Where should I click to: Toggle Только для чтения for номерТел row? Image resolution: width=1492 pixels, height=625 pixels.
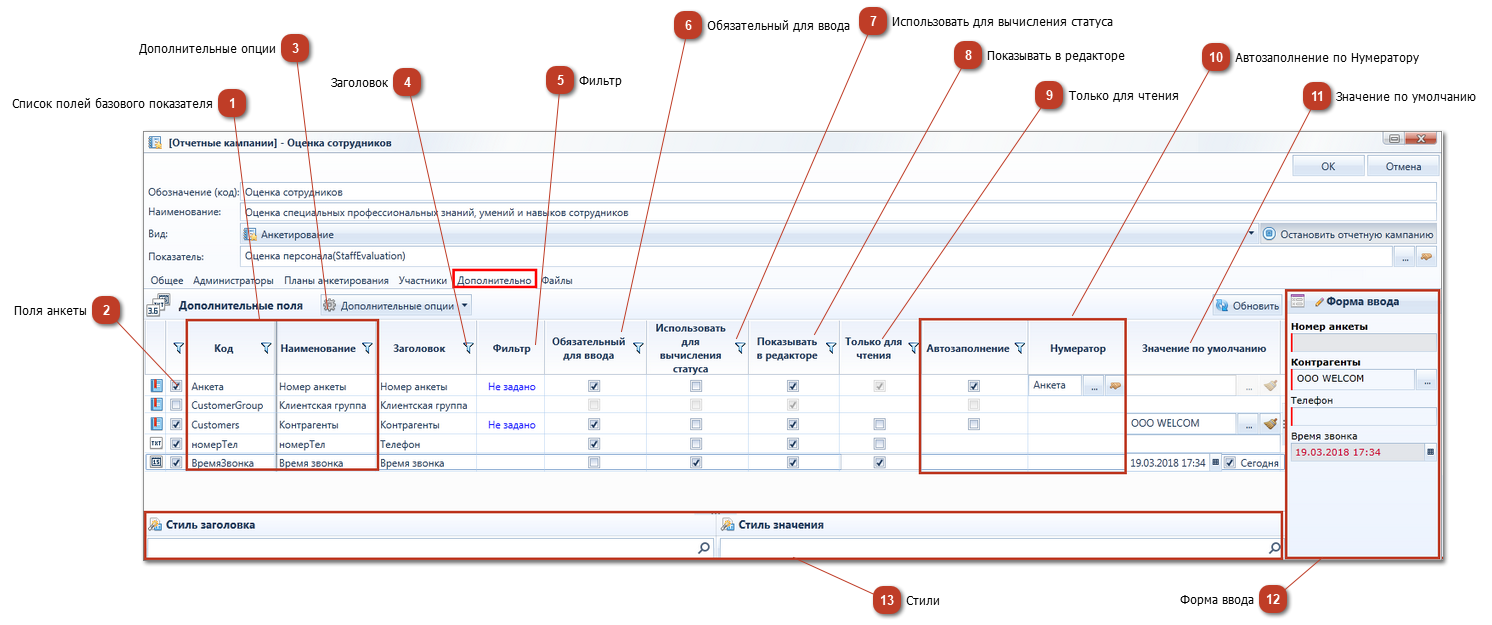click(x=880, y=443)
